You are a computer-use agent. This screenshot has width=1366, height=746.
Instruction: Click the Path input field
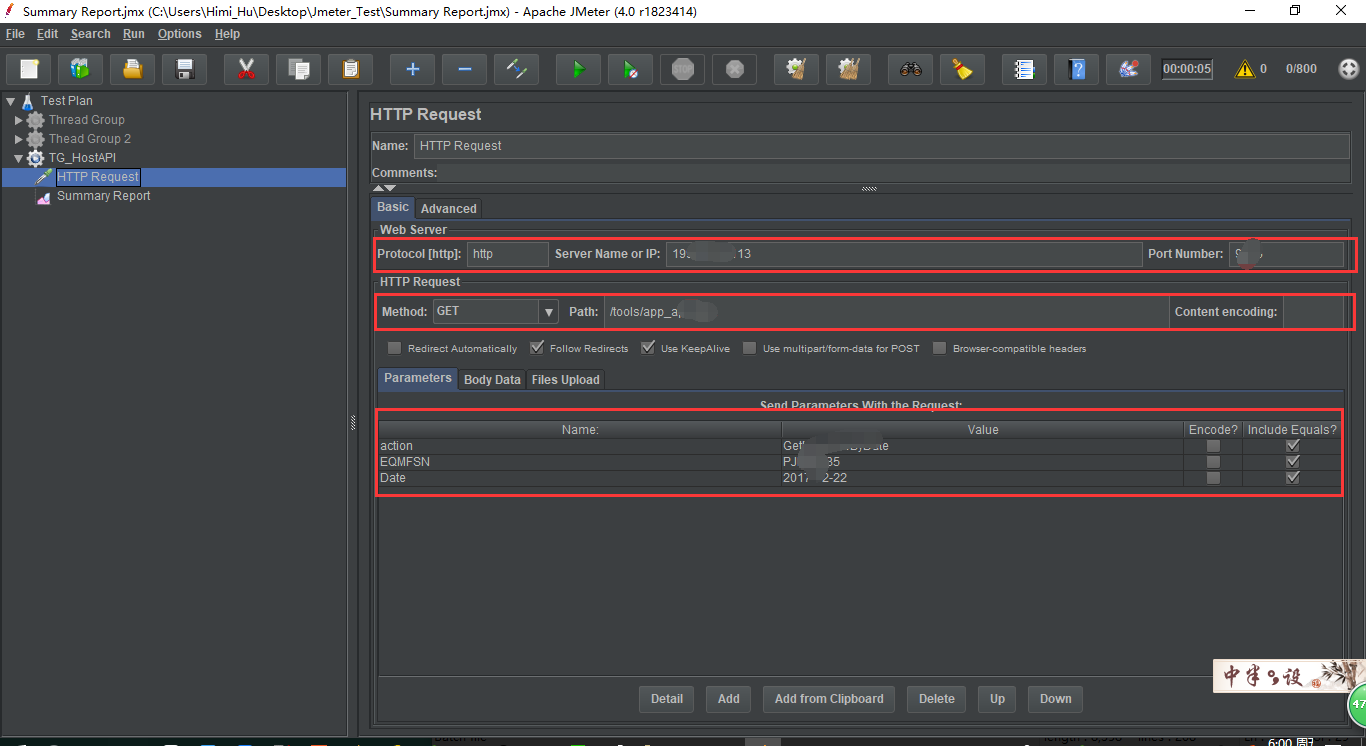[886, 312]
